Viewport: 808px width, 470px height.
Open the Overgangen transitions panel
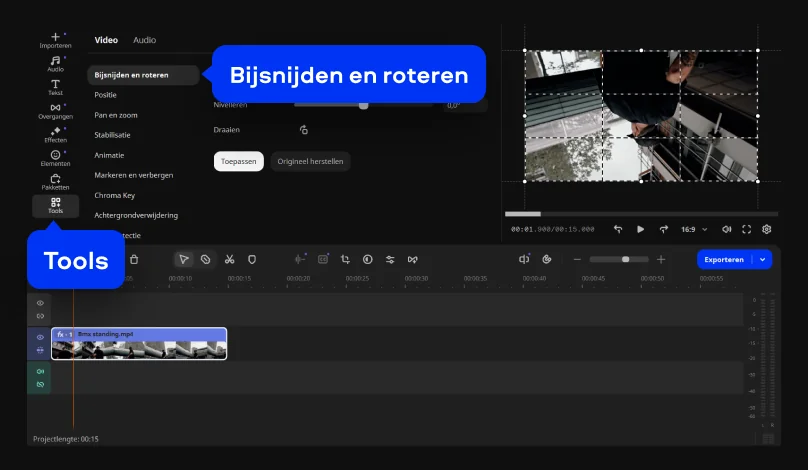[55, 110]
